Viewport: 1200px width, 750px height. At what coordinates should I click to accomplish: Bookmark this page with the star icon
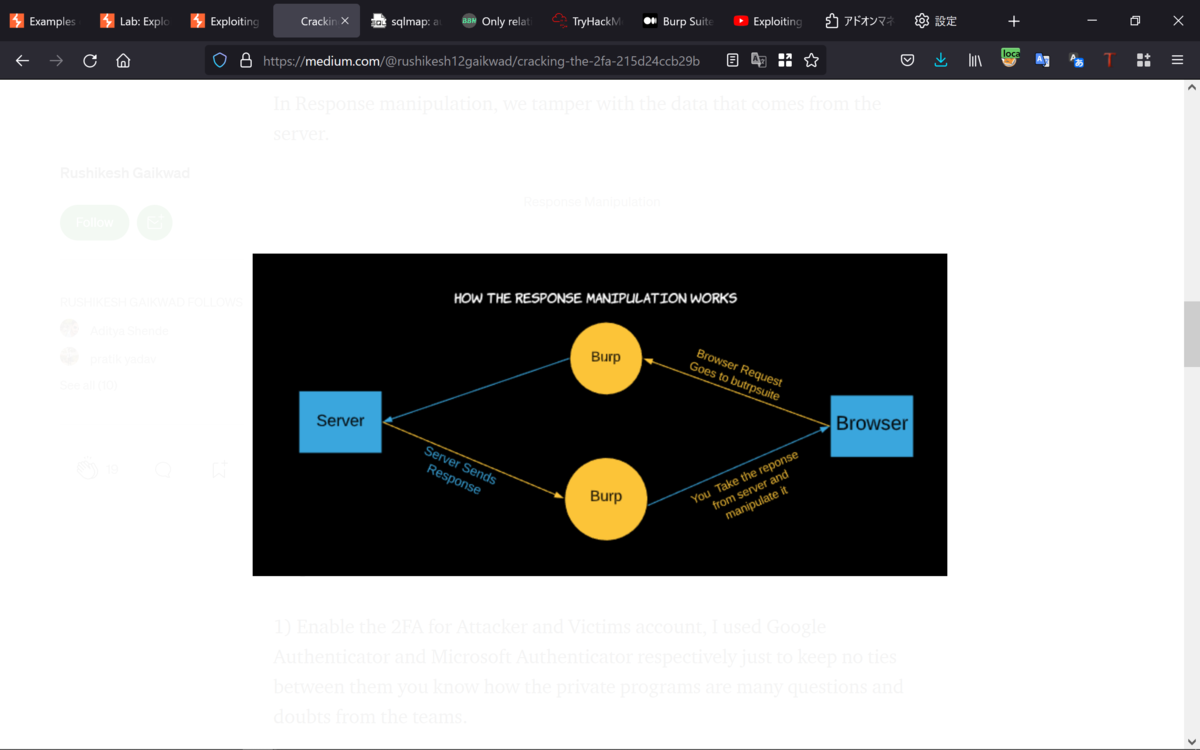[x=811, y=60]
